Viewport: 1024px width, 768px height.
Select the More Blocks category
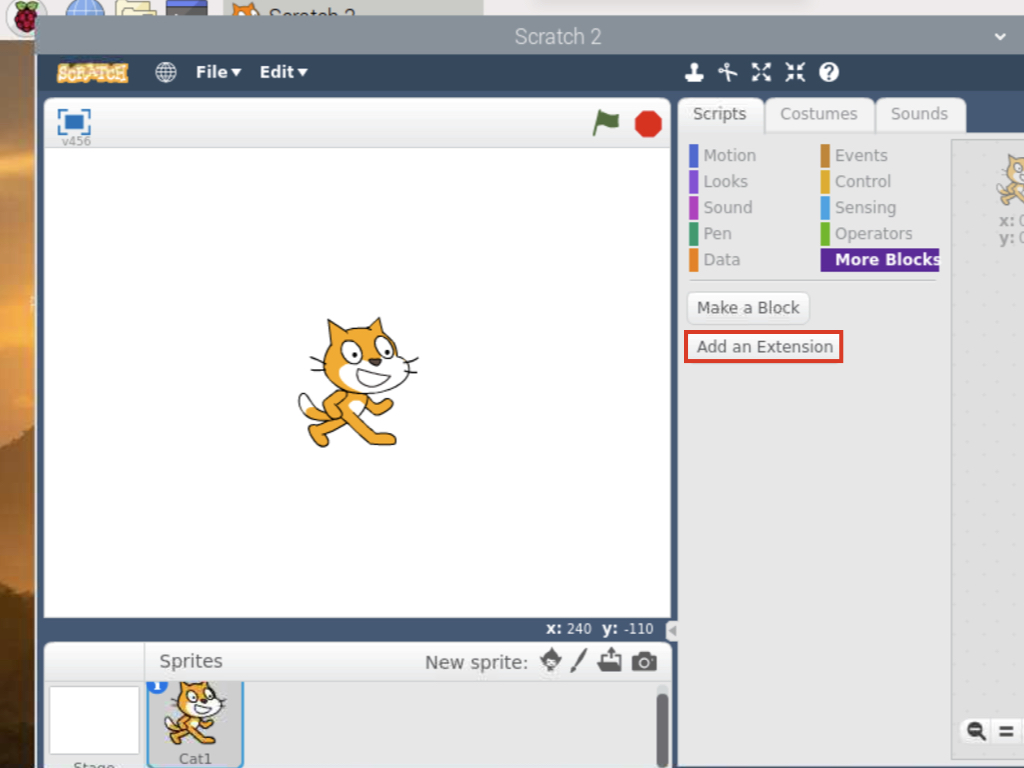tap(880, 260)
